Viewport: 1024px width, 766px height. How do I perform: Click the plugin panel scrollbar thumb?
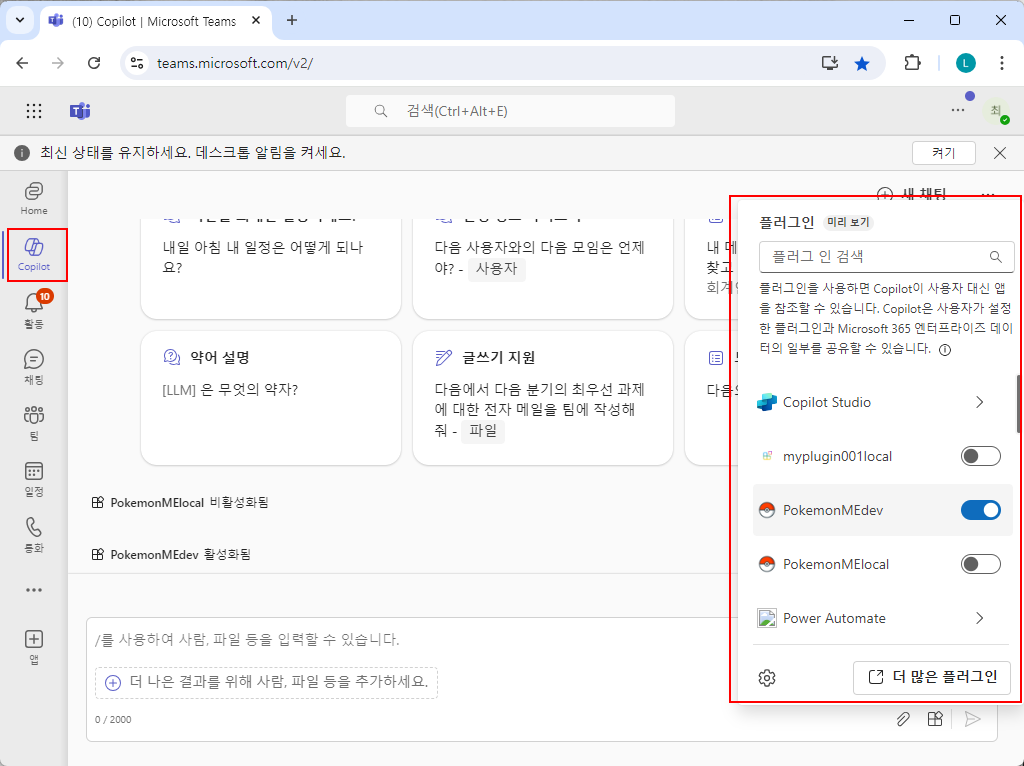tap(1019, 404)
